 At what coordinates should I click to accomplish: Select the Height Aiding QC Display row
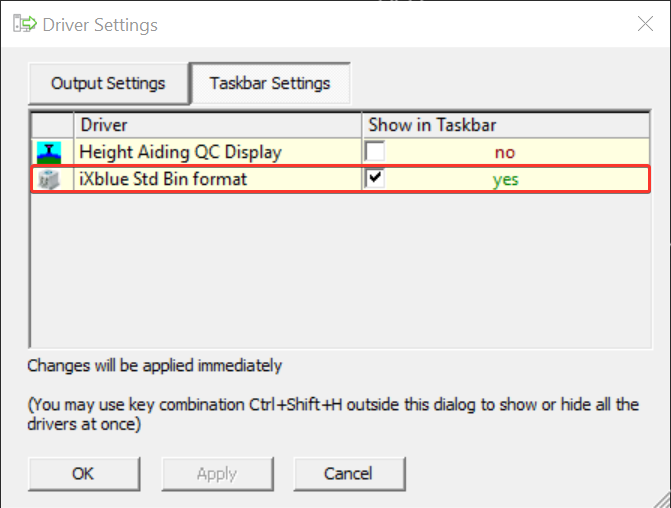pyautogui.click(x=180, y=152)
